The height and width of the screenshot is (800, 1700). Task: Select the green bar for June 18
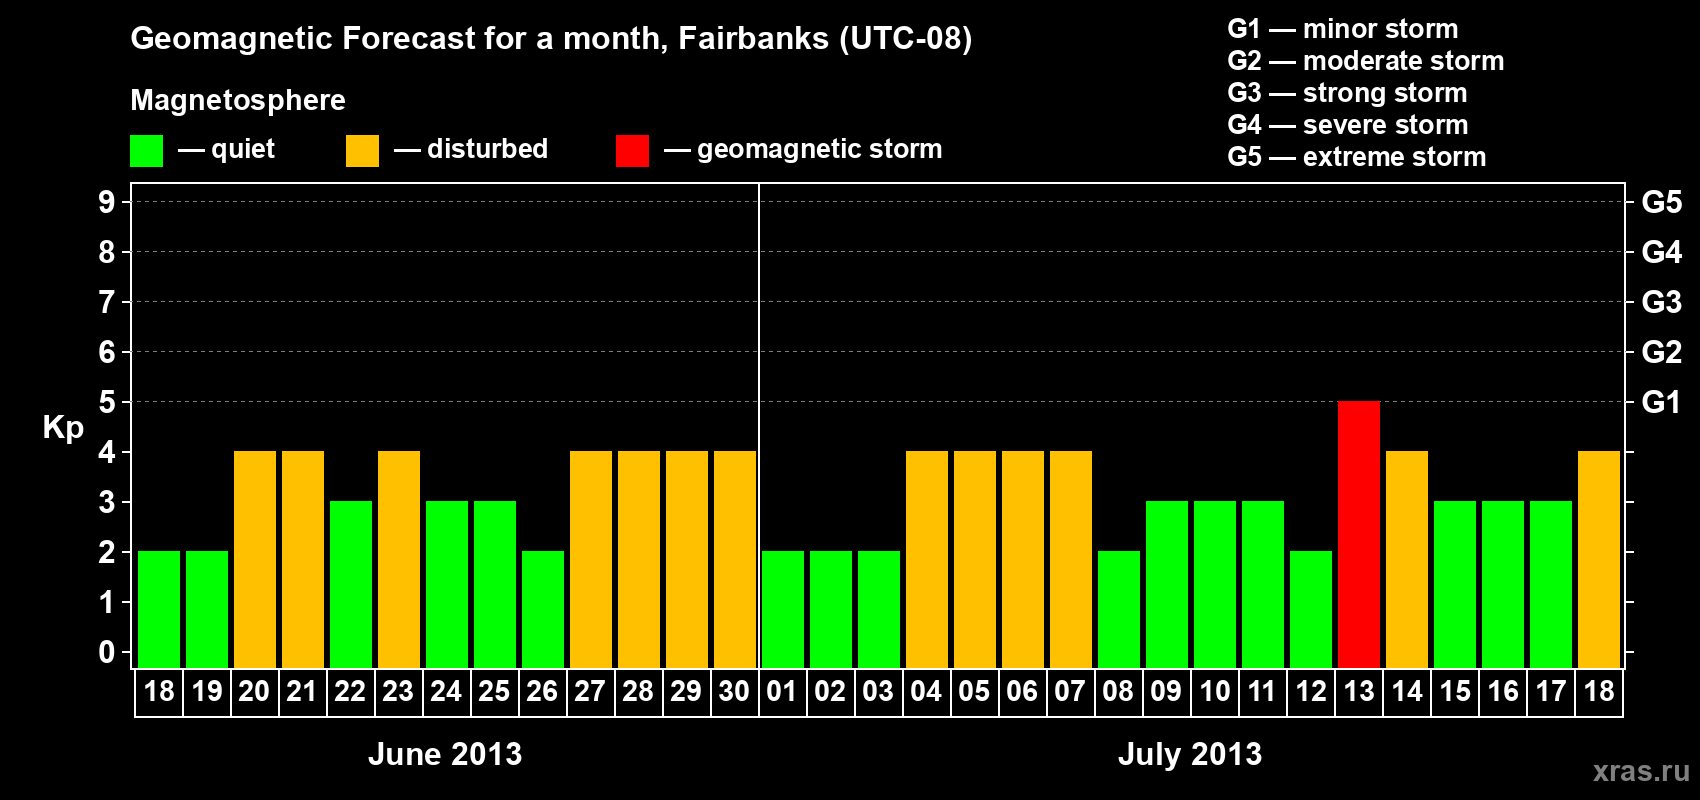click(159, 610)
